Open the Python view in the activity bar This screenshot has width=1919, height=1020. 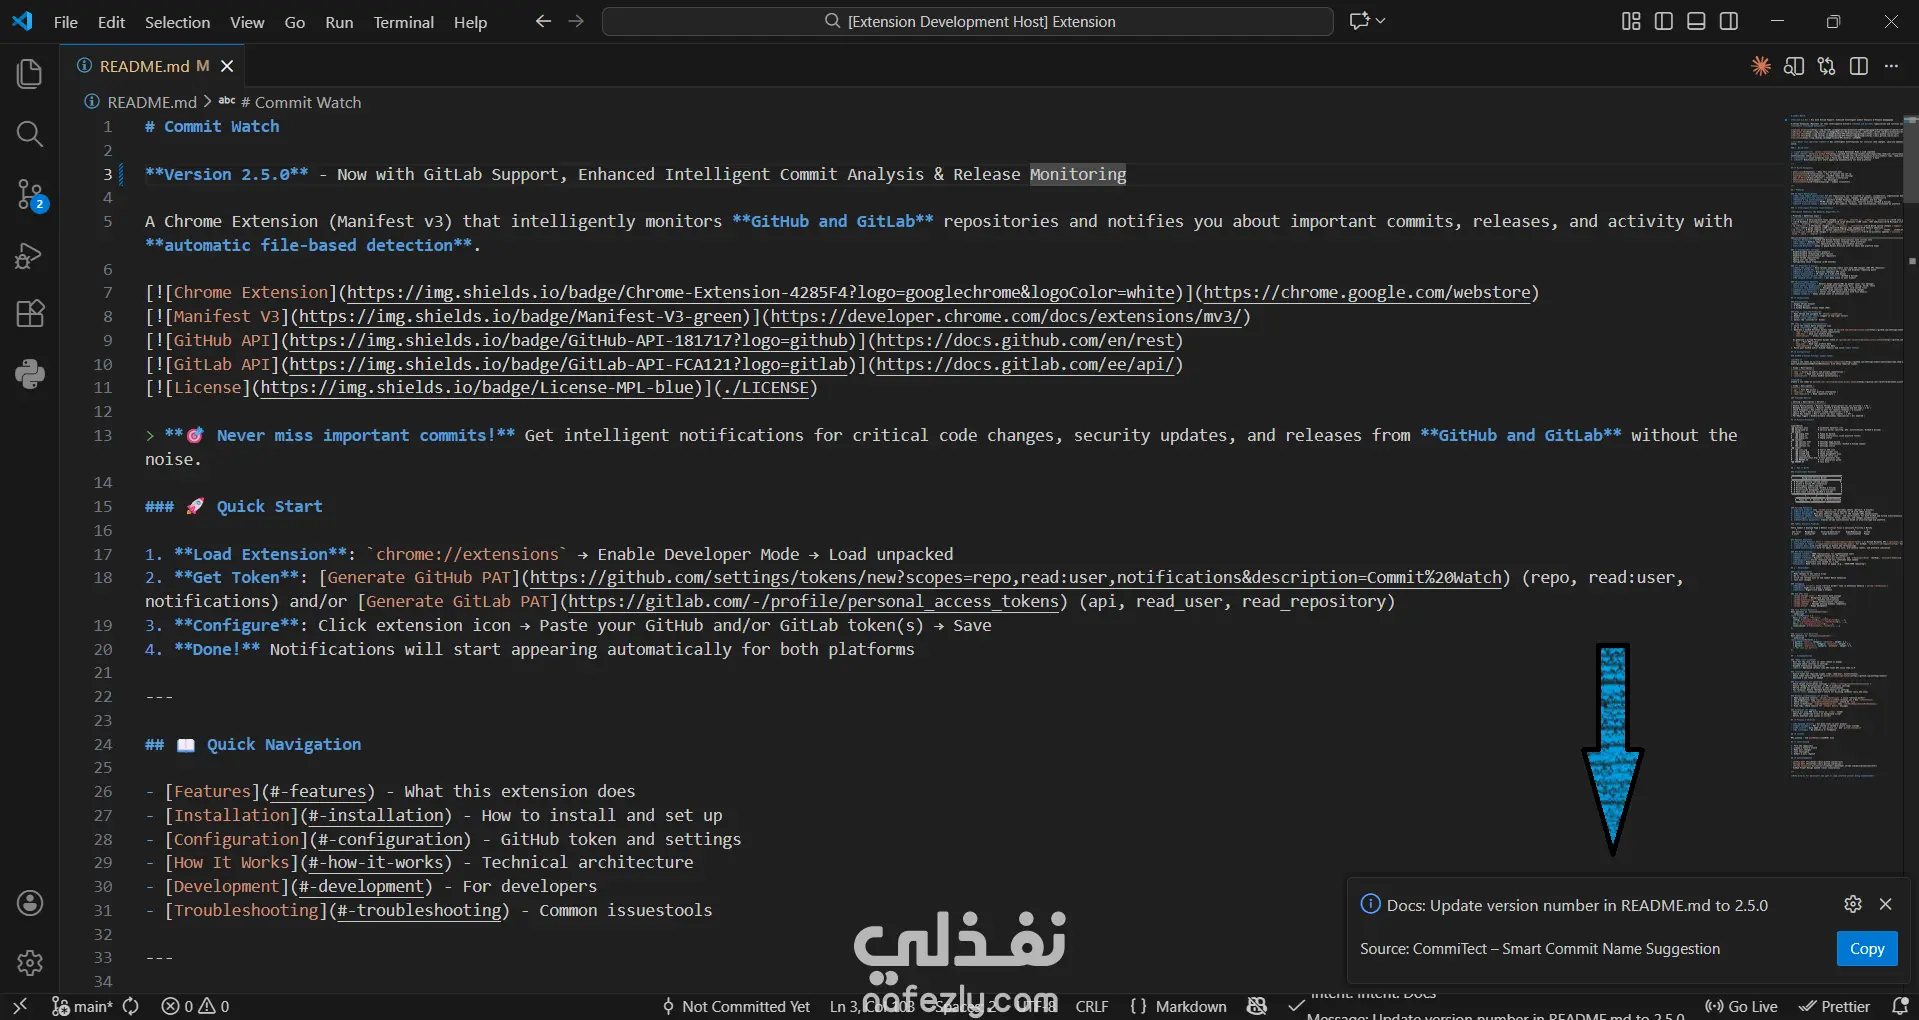click(x=30, y=375)
